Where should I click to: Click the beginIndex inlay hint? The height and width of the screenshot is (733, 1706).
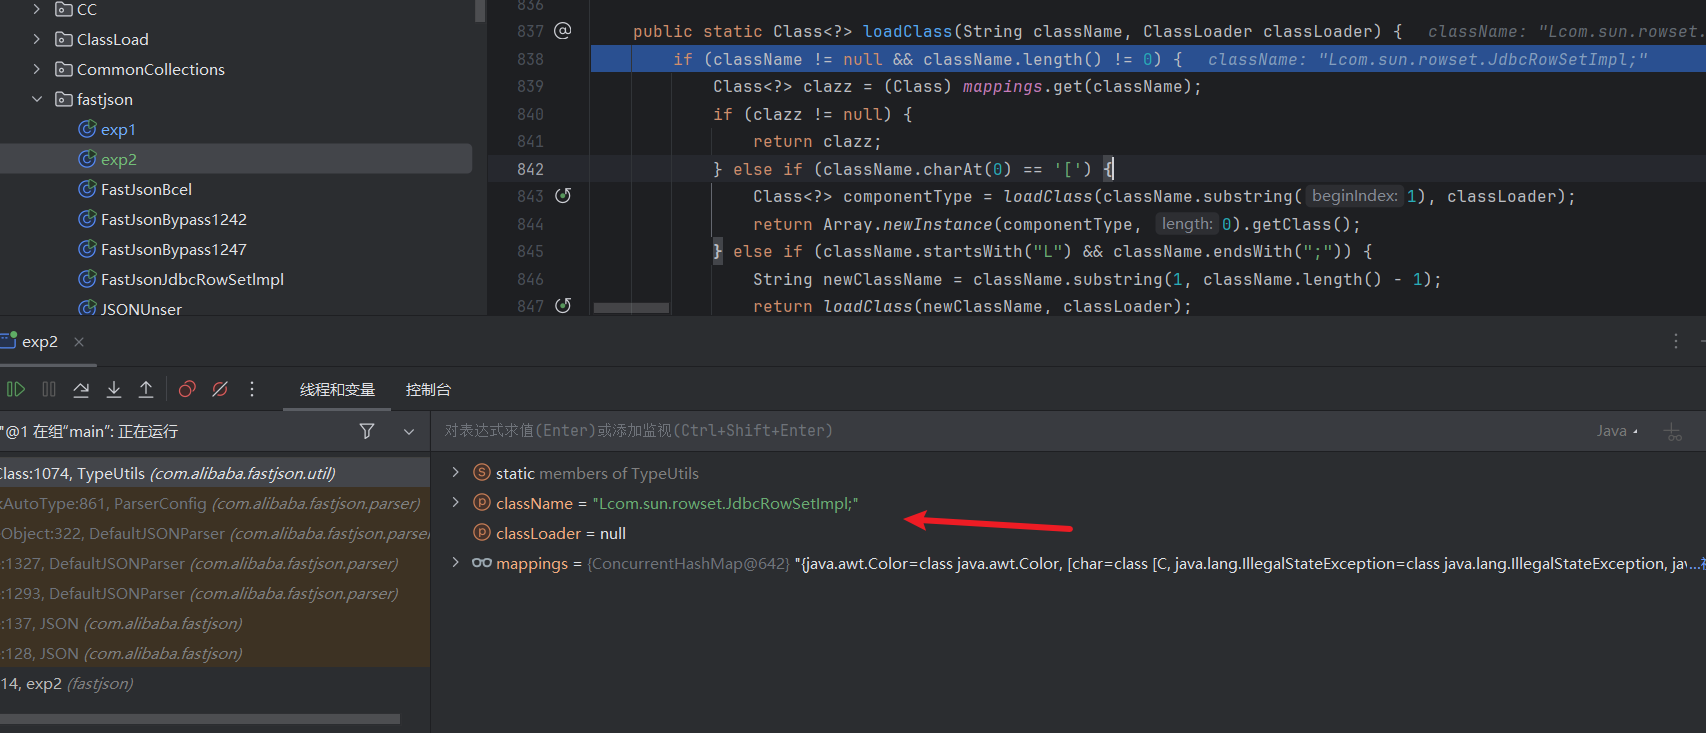coord(1354,196)
